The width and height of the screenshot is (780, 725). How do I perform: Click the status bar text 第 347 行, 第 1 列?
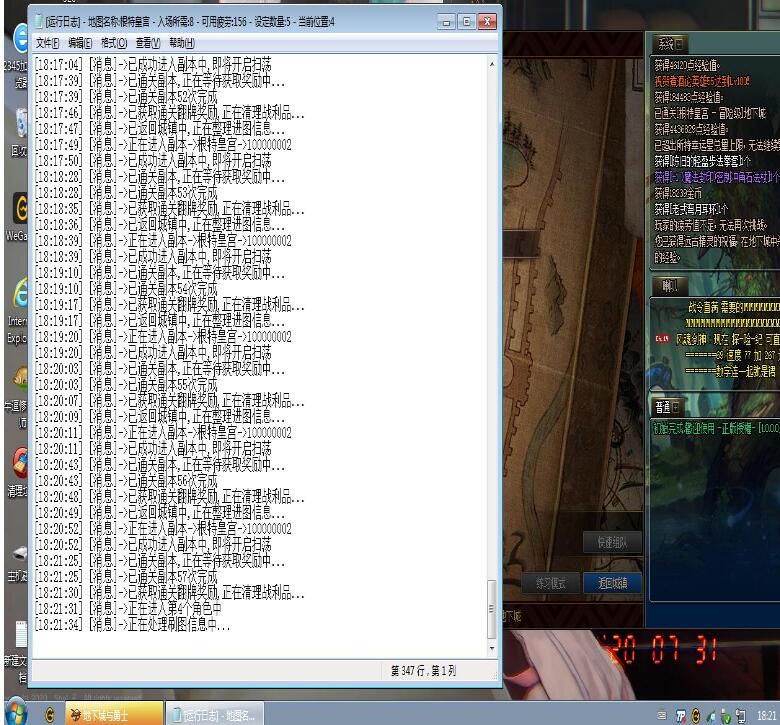[x=423, y=671]
